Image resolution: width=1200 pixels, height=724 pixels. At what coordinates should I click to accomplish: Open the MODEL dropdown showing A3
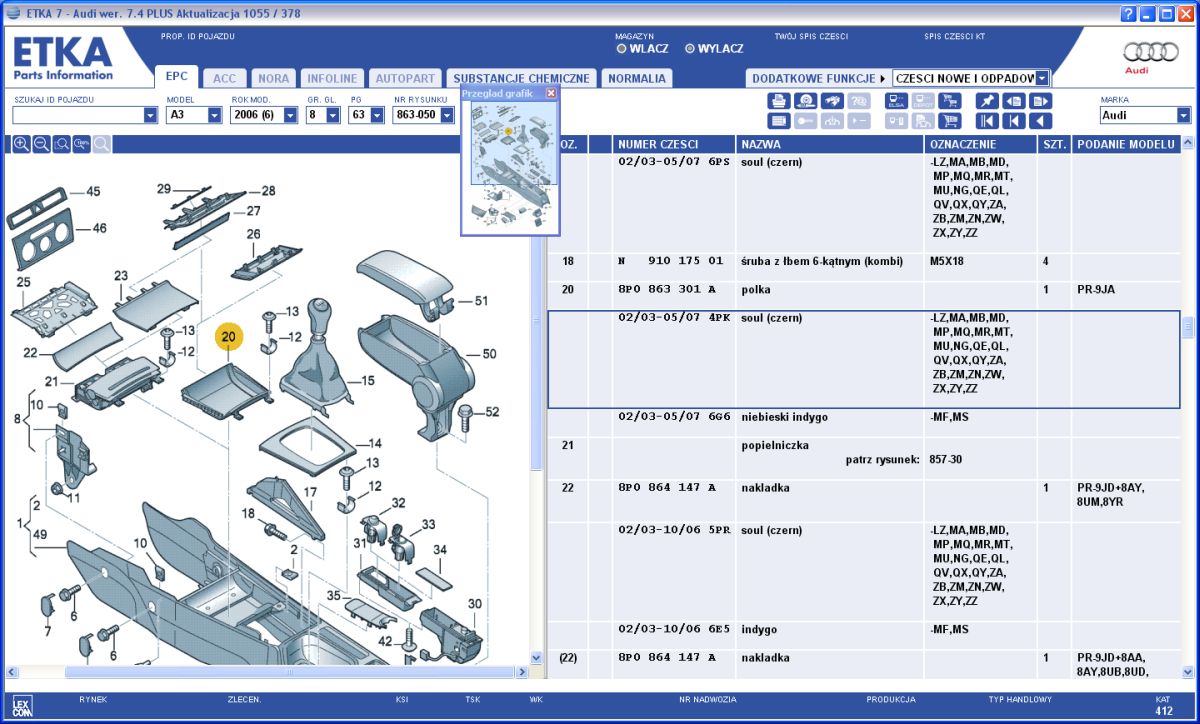point(214,115)
